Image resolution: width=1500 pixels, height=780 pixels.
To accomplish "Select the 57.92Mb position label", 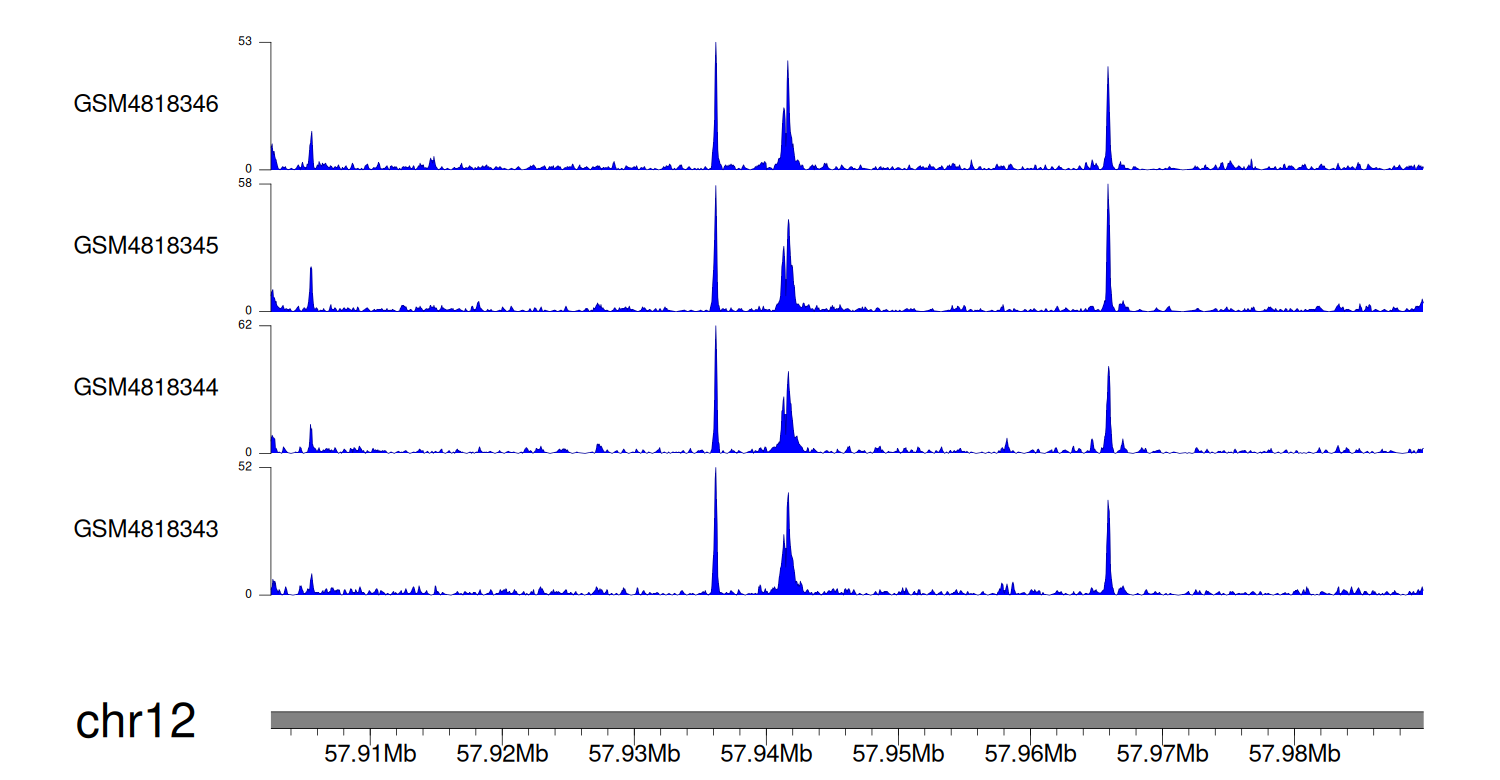I will [x=502, y=753].
